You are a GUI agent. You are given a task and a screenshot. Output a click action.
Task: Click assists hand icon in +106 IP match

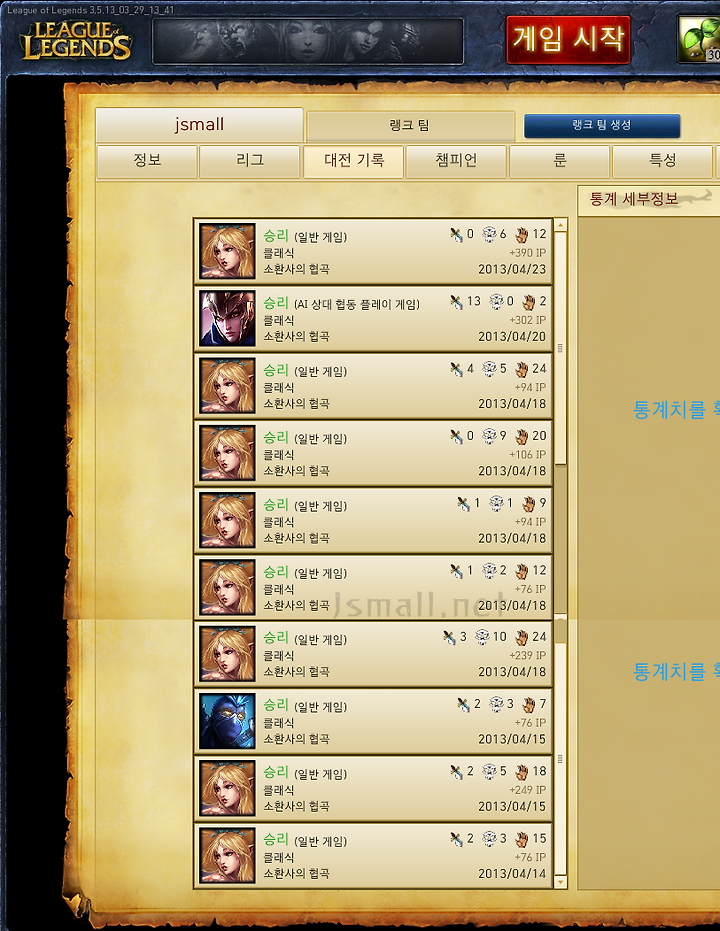click(522, 436)
